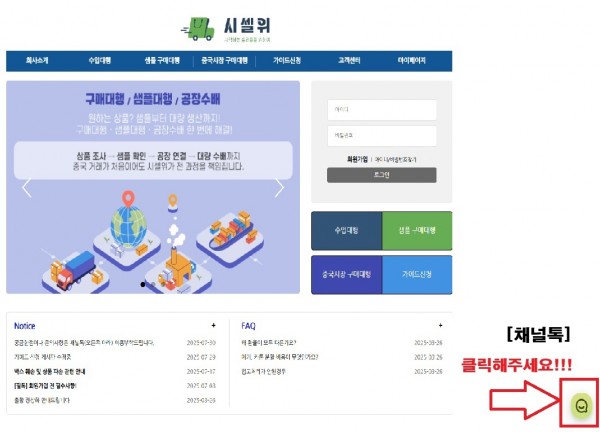Select the first carousel dot indicator
The height and width of the screenshot is (432, 600).
point(143,284)
